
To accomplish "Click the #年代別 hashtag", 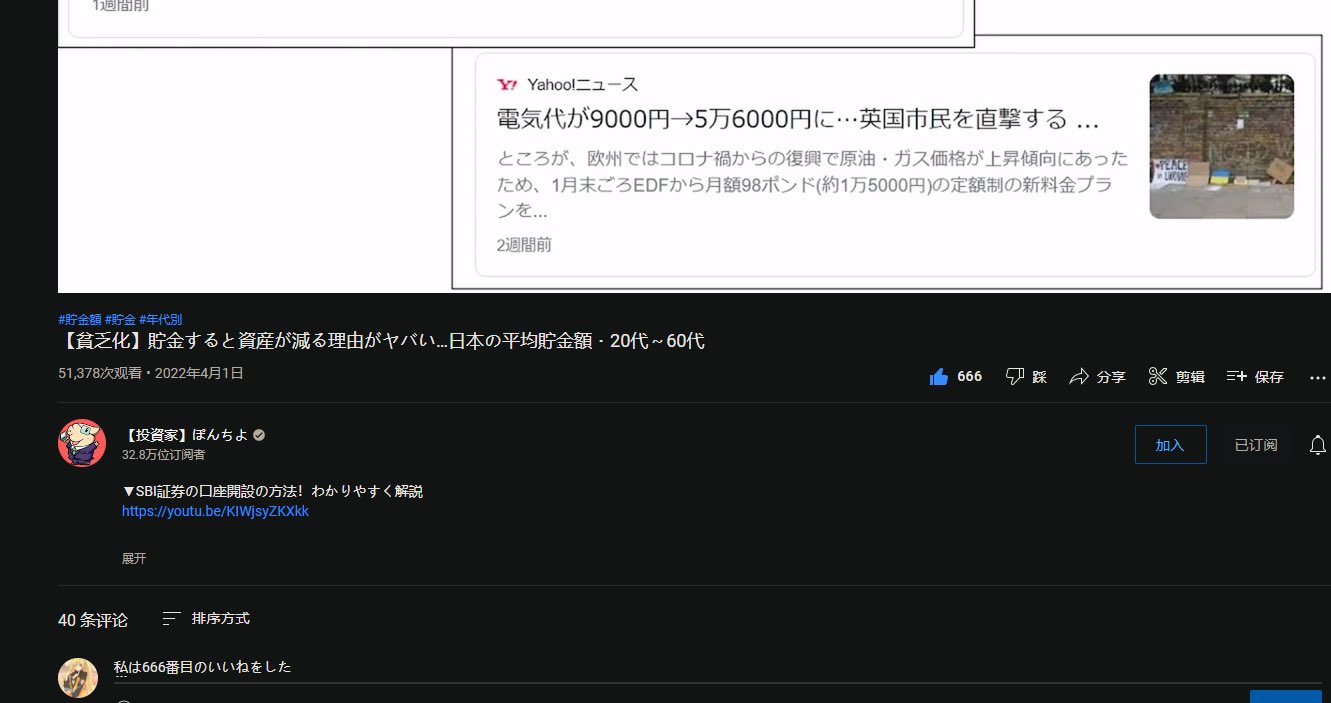I will point(161,320).
